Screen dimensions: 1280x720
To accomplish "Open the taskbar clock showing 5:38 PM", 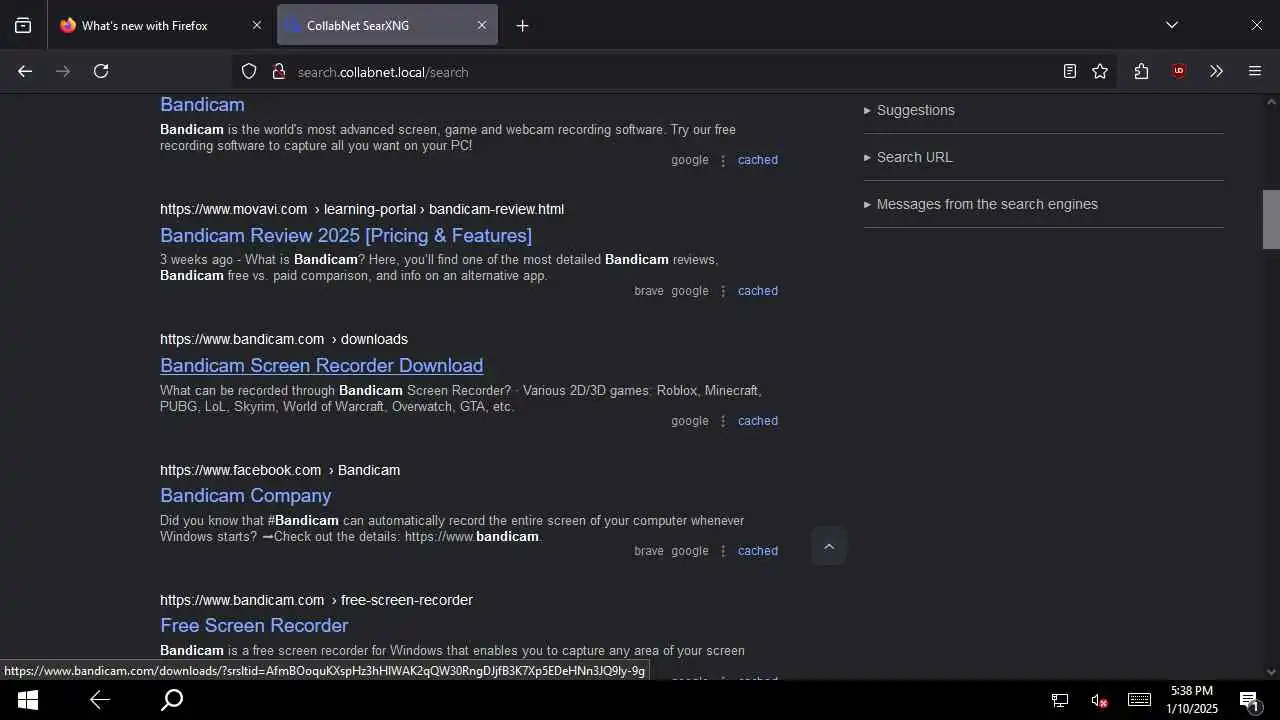I will [x=1192, y=700].
